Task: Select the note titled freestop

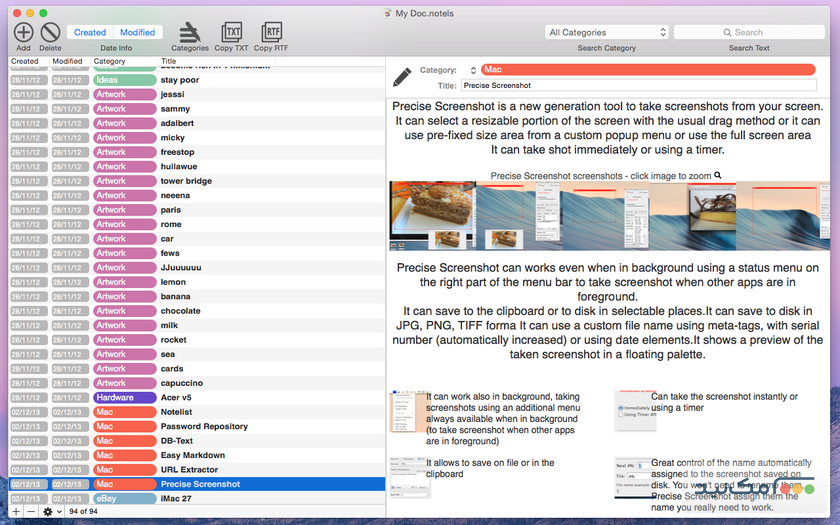Action: point(197,152)
